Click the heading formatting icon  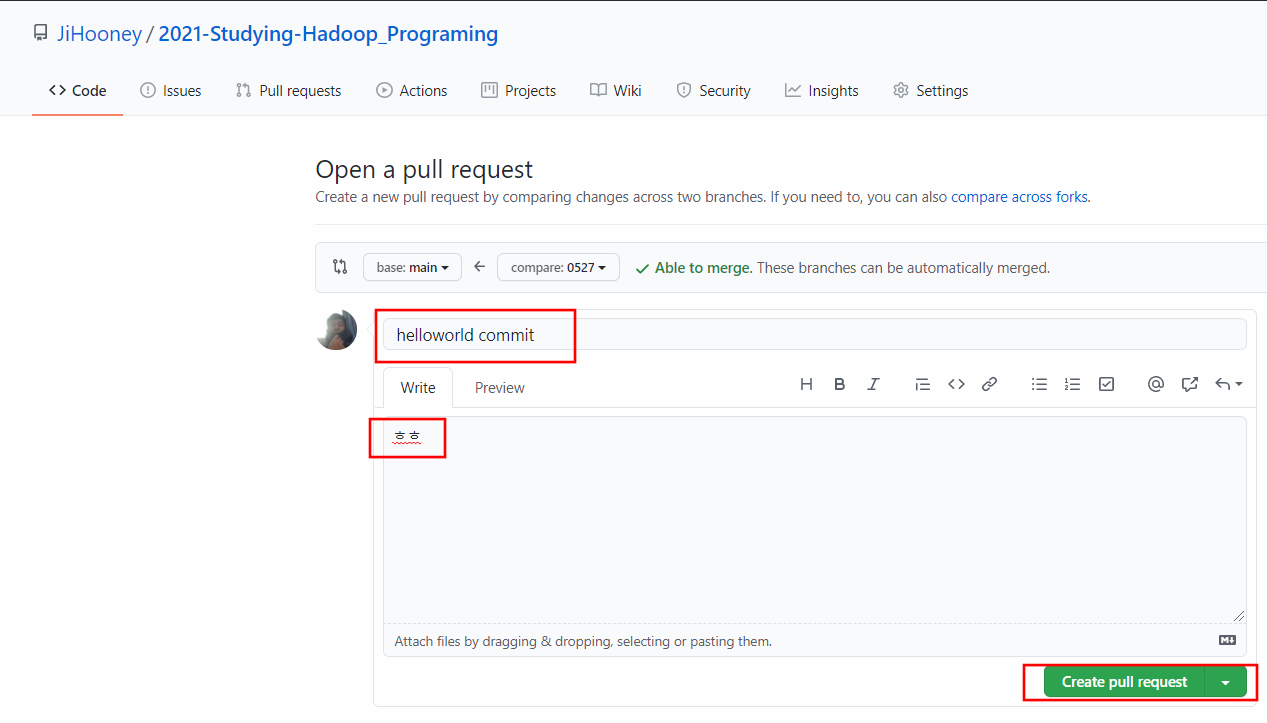click(806, 384)
